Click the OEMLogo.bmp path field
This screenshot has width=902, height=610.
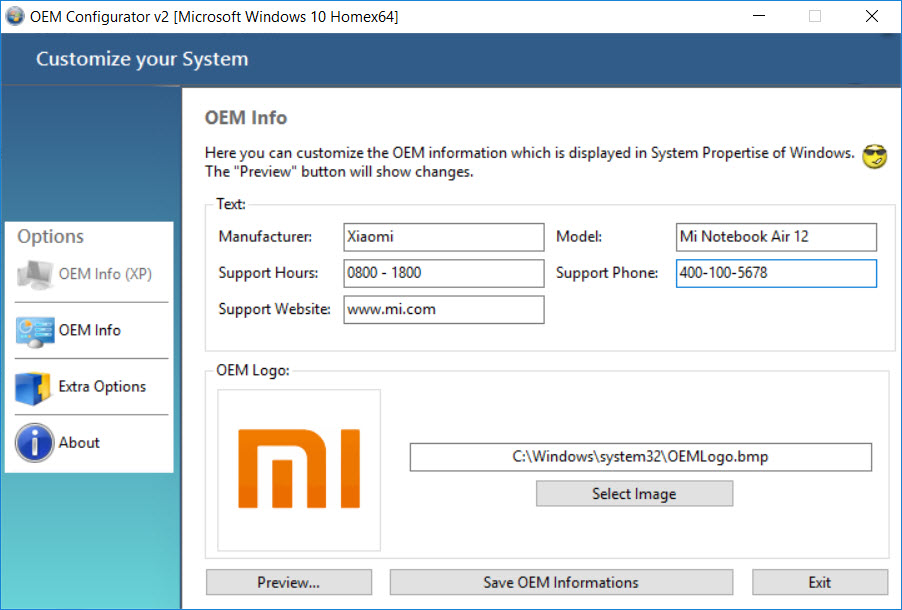[x=640, y=457]
